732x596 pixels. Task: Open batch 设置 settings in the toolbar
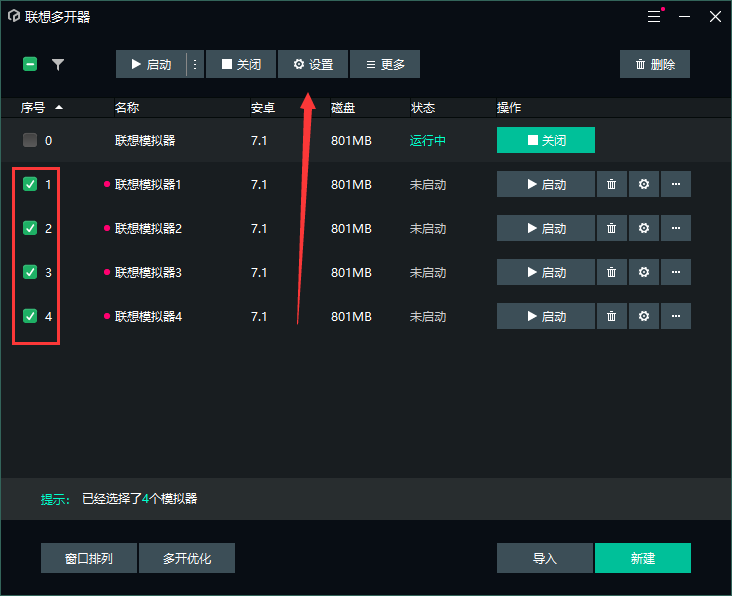pyautogui.click(x=313, y=64)
